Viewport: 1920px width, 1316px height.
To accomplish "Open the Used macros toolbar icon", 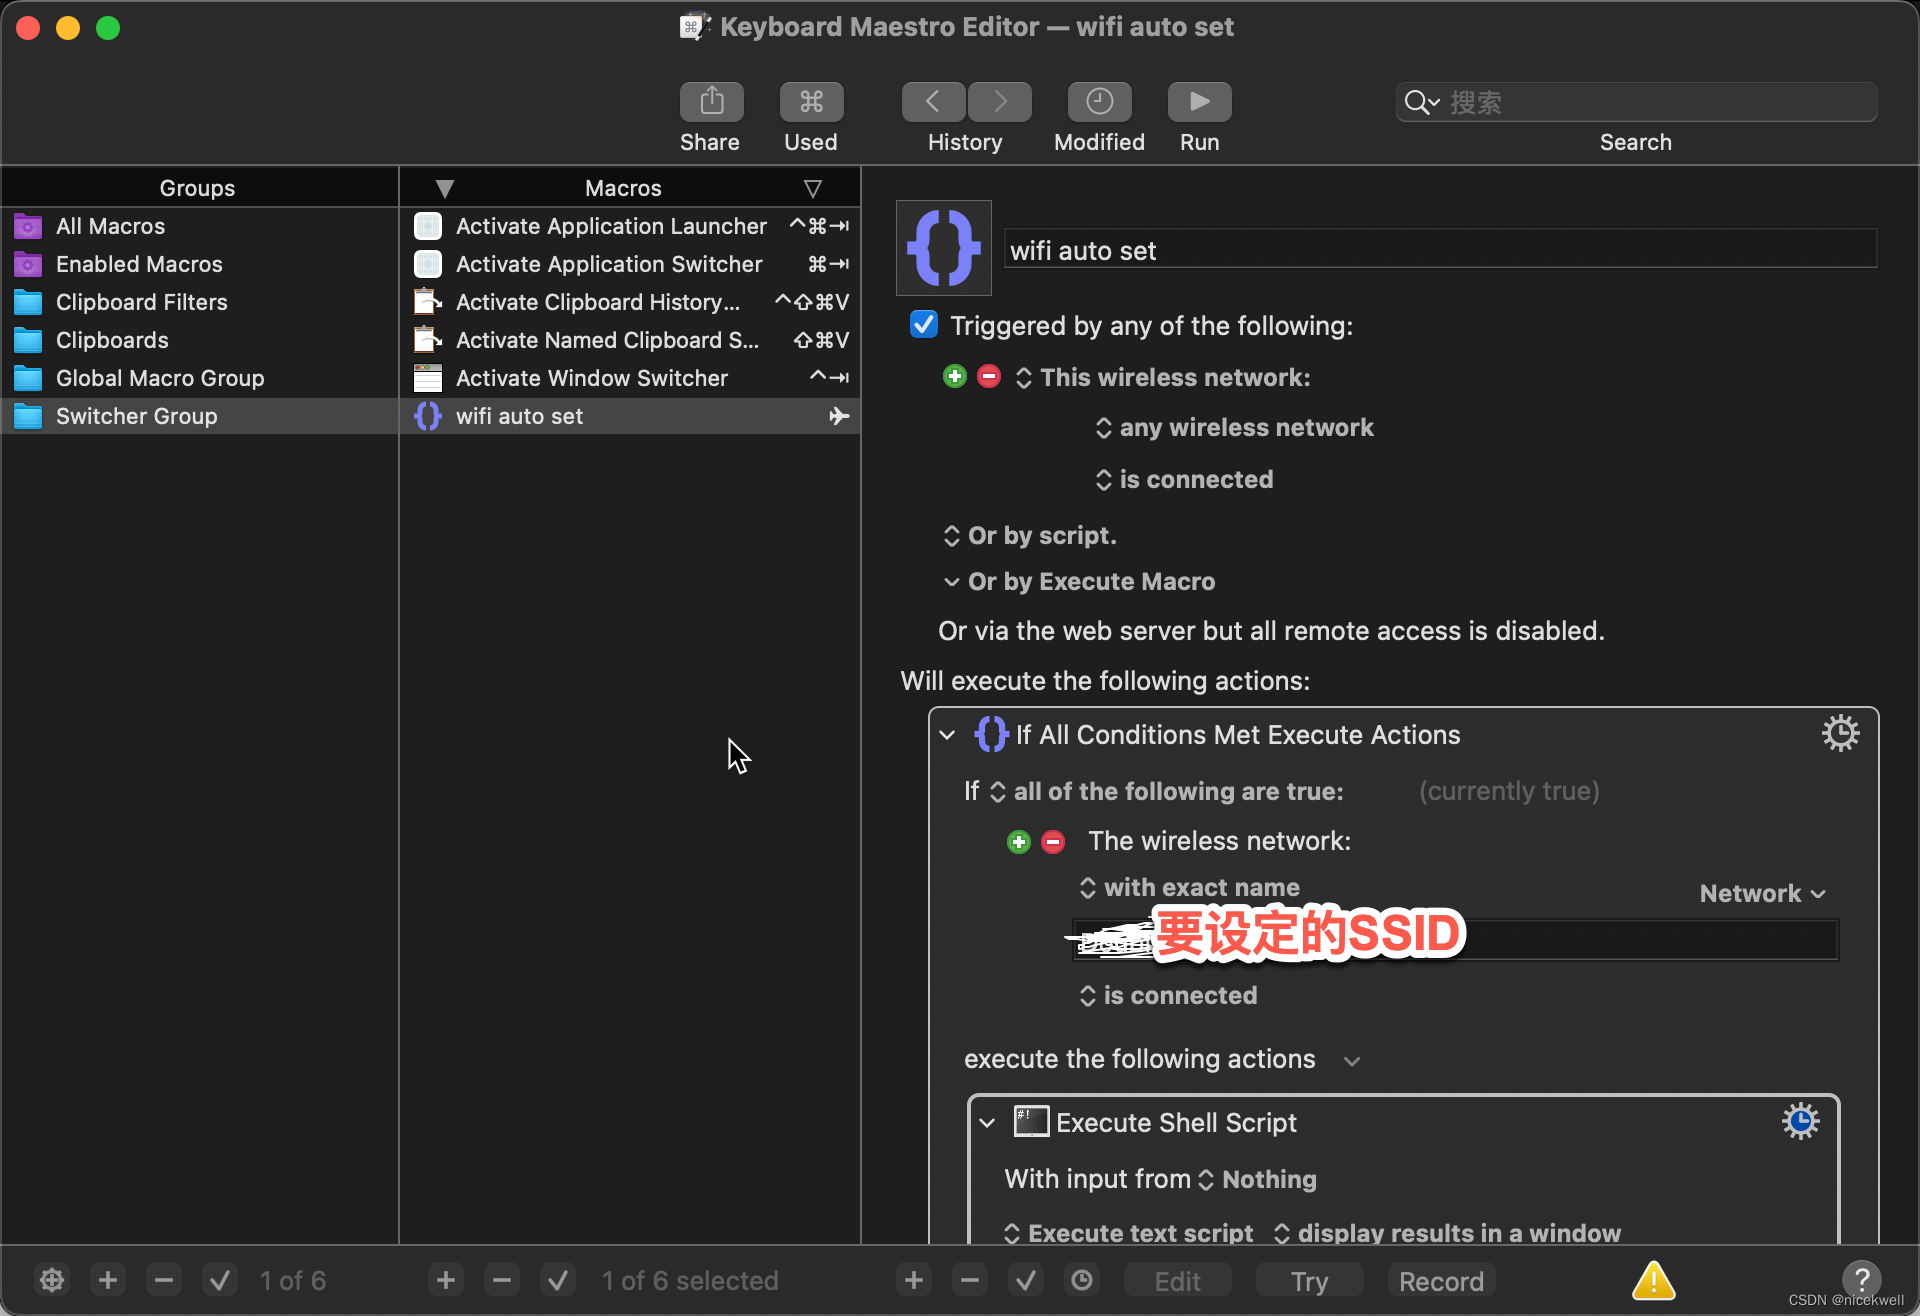I will pos(811,102).
